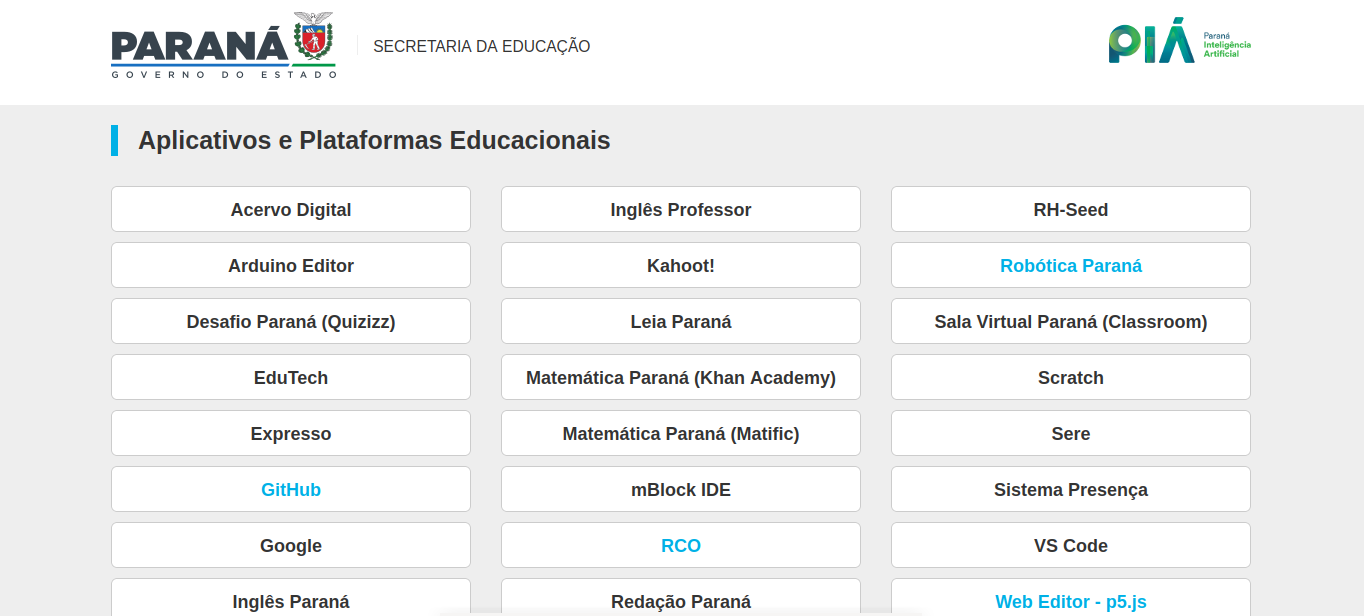The image size is (1364, 616).
Task: Open Sala Virtual Paraná (Classroom)
Action: 1071,321
